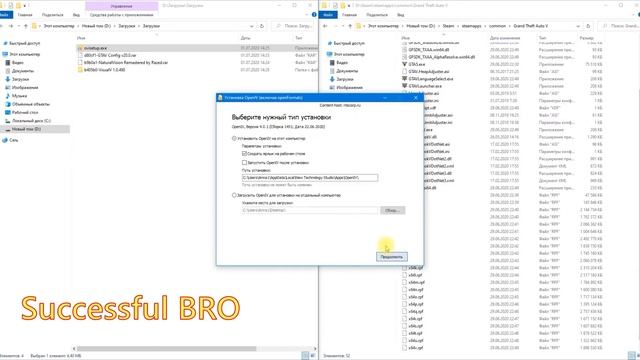Expand address history dropdown in right window
Screen dimensions: 640x360
[x=578, y=26]
